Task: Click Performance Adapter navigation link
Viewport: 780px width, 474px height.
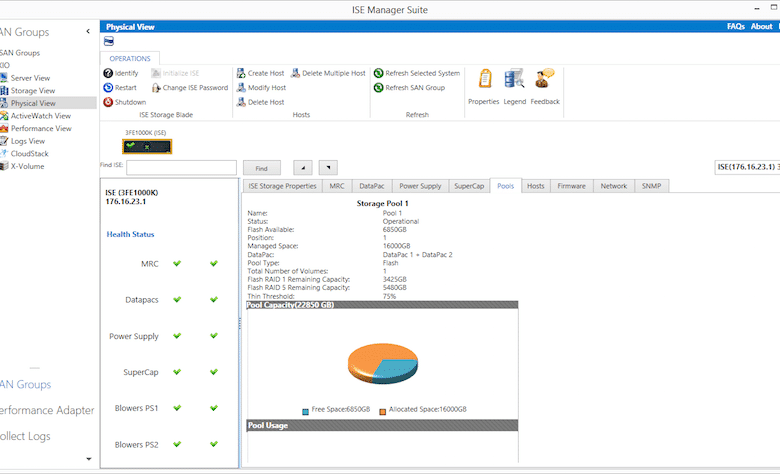Action: 47,410
